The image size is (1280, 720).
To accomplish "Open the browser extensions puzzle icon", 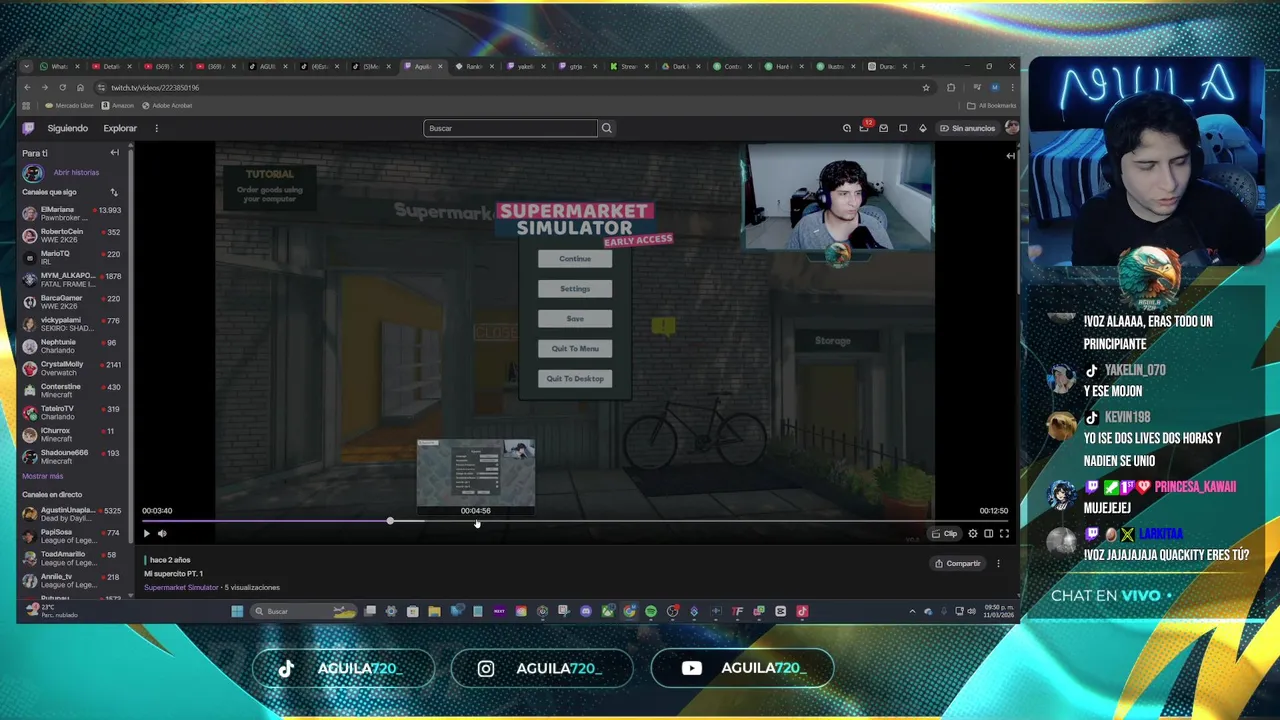I will [x=951, y=87].
